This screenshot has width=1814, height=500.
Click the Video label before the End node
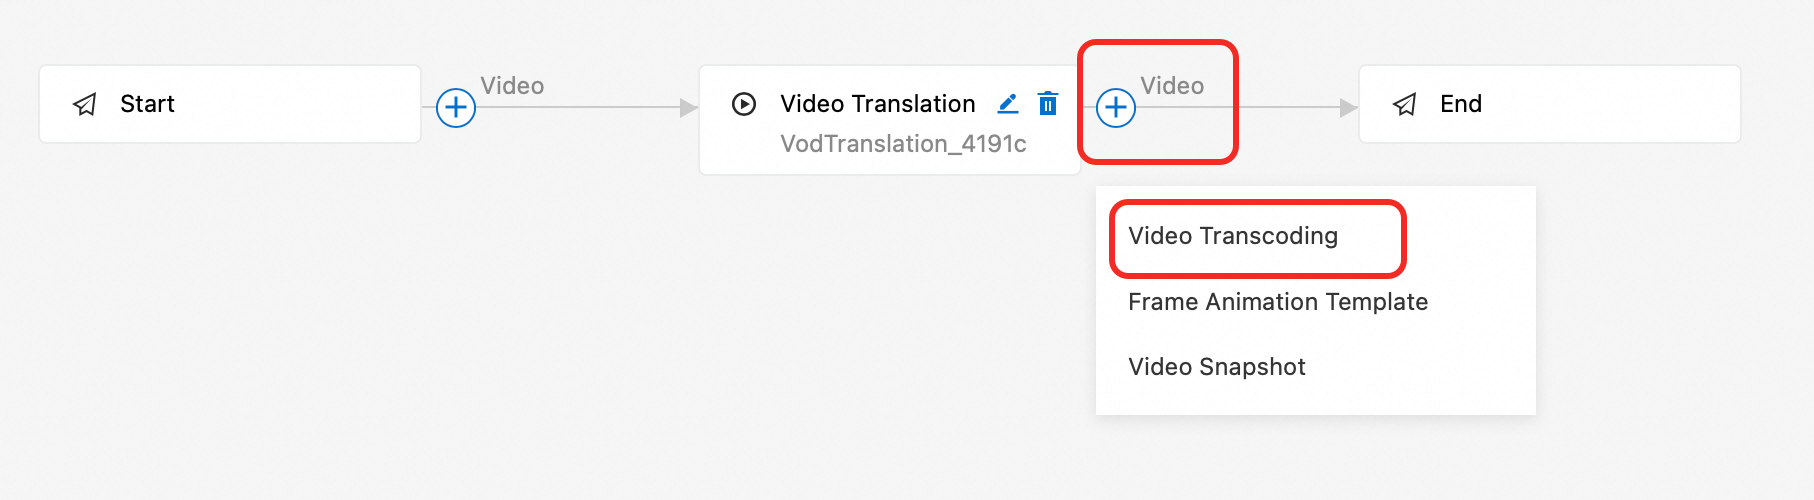tap(1172, 86)
